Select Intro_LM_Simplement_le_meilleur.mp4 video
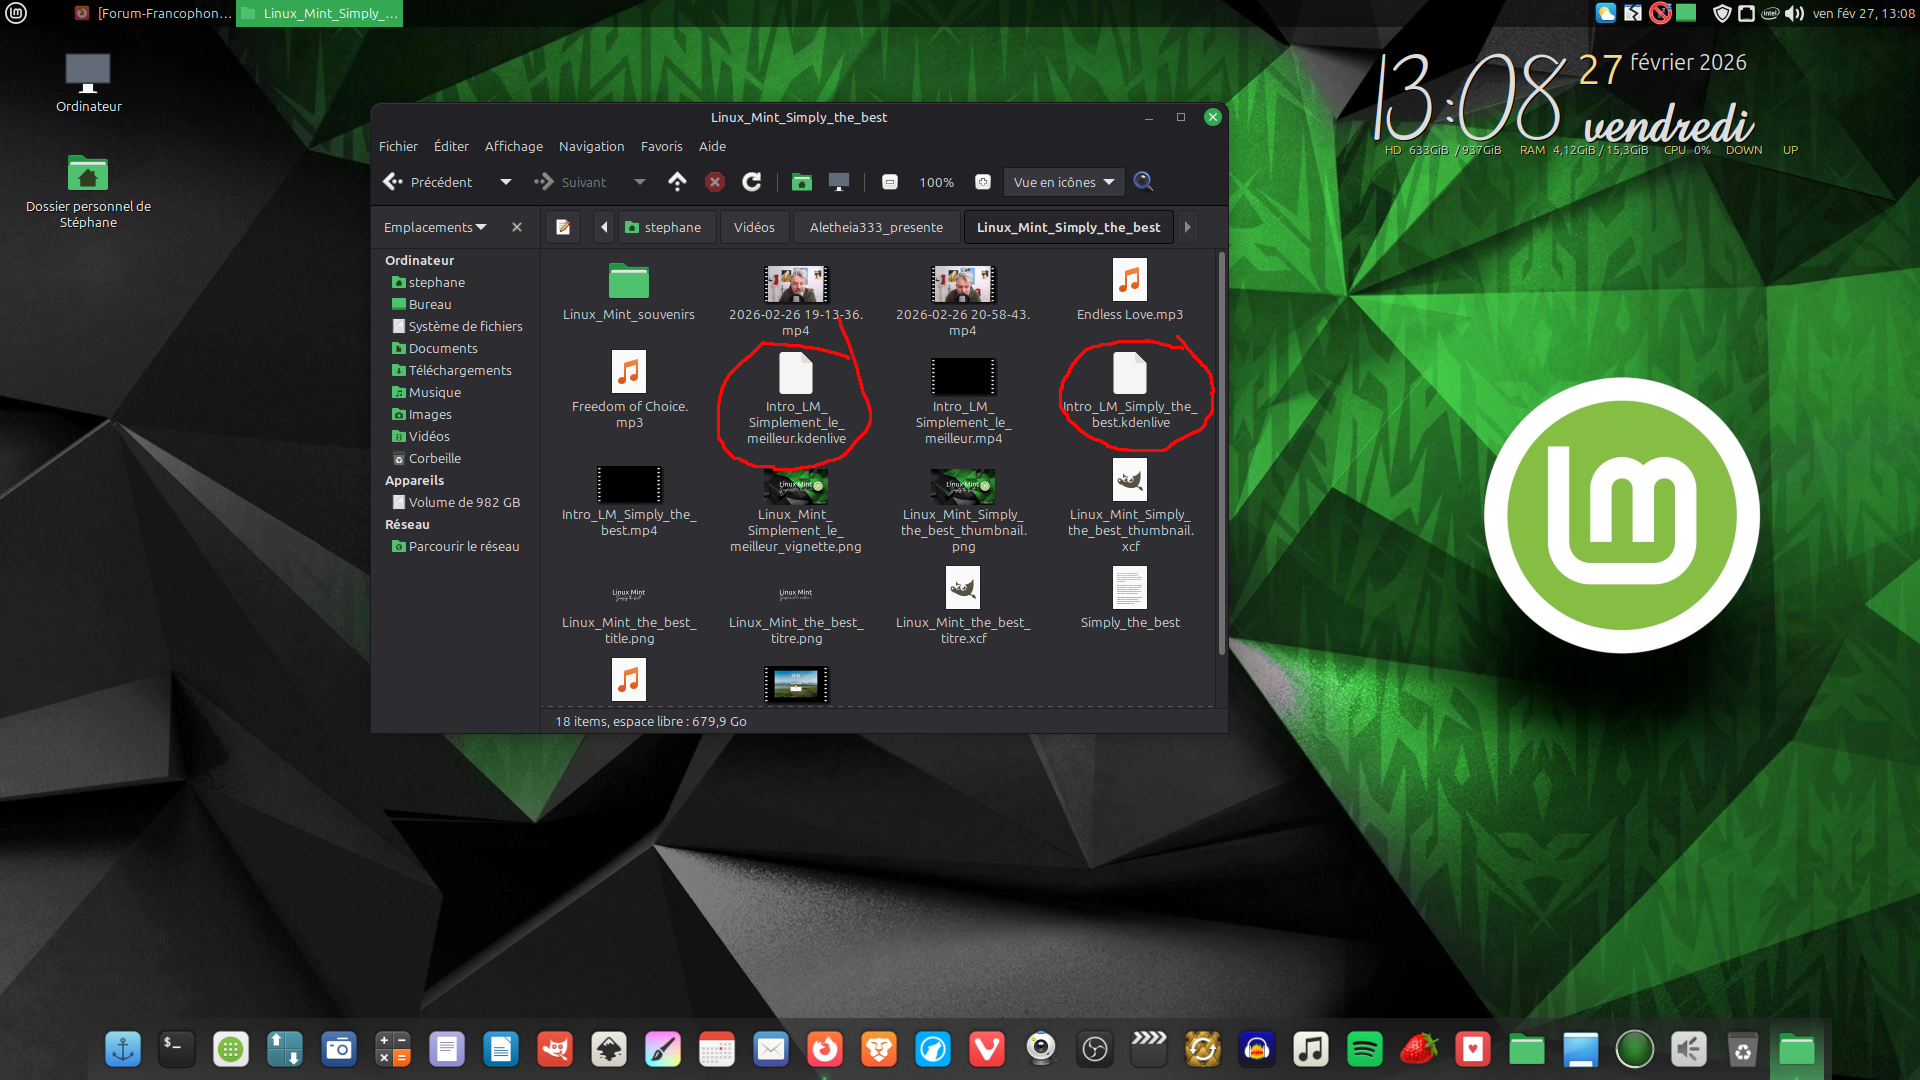 point(963,400)
